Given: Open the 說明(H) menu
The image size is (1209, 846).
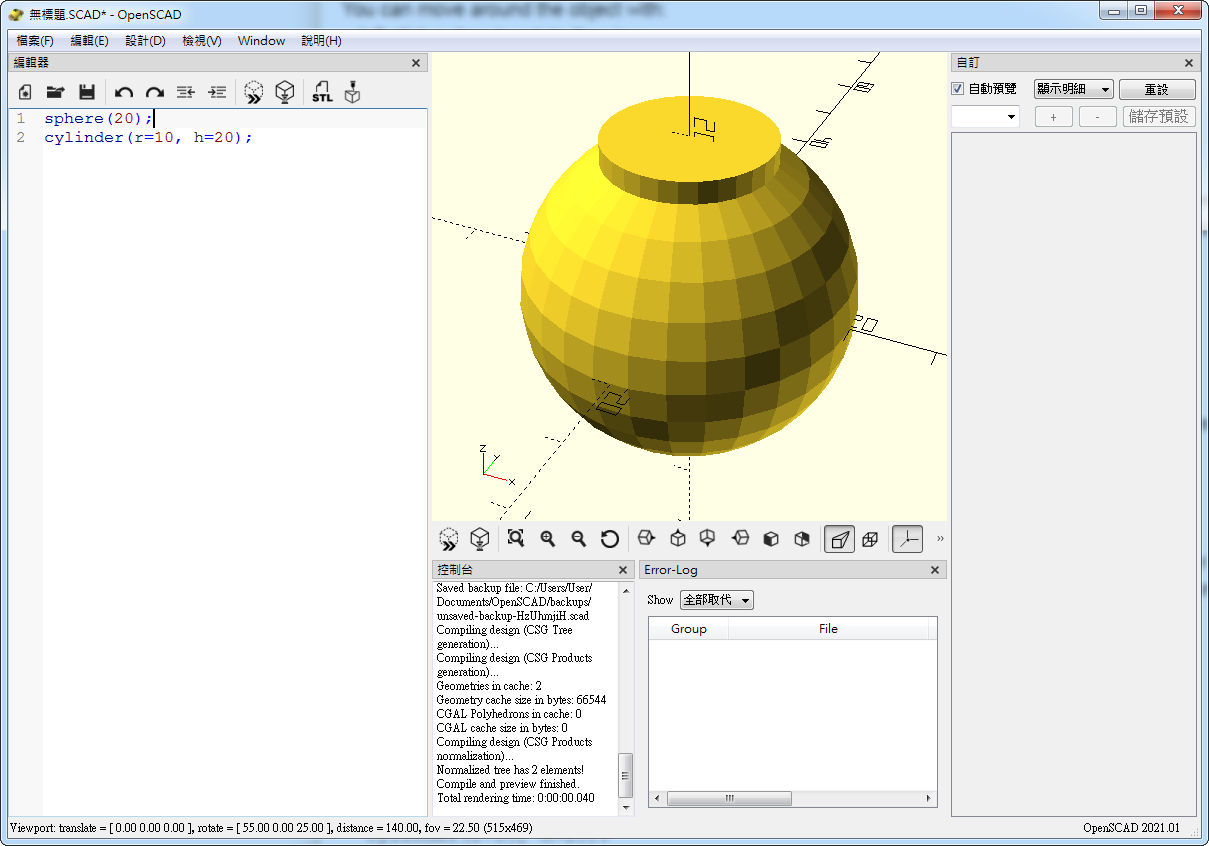Looking at the screenshot, I should pyautogui.click(x=321, y=41).
